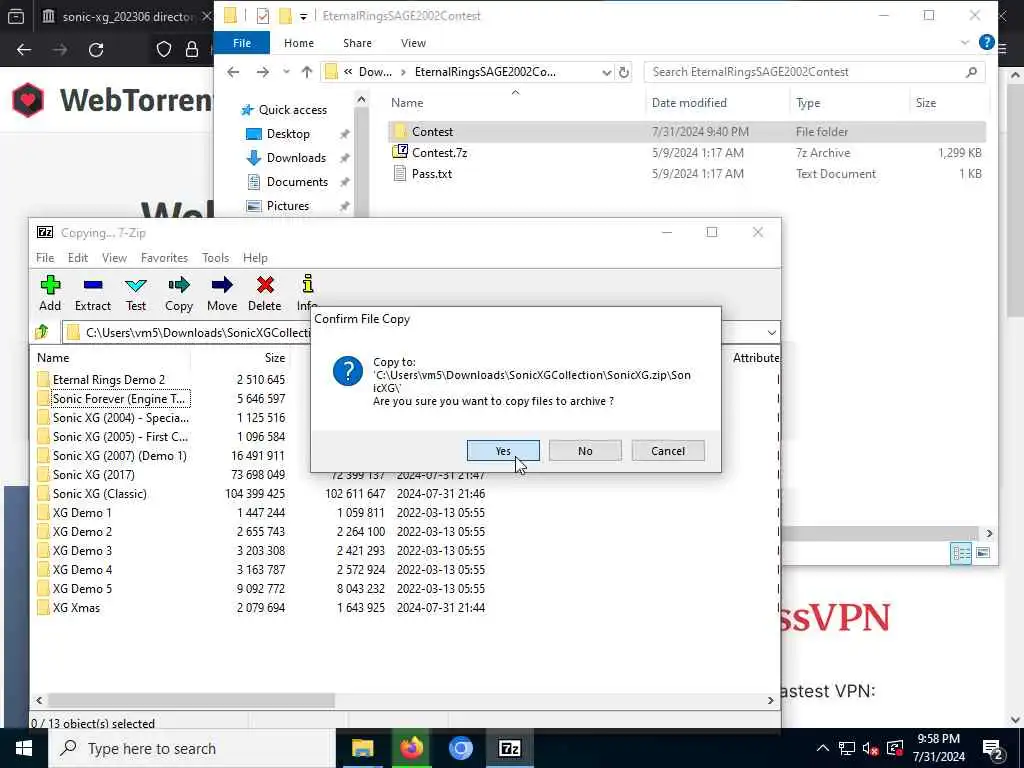Expand Explorer address bar history dropdown
The height and width of the screenshot is (768, 1024).
click(x=607, y=72)
